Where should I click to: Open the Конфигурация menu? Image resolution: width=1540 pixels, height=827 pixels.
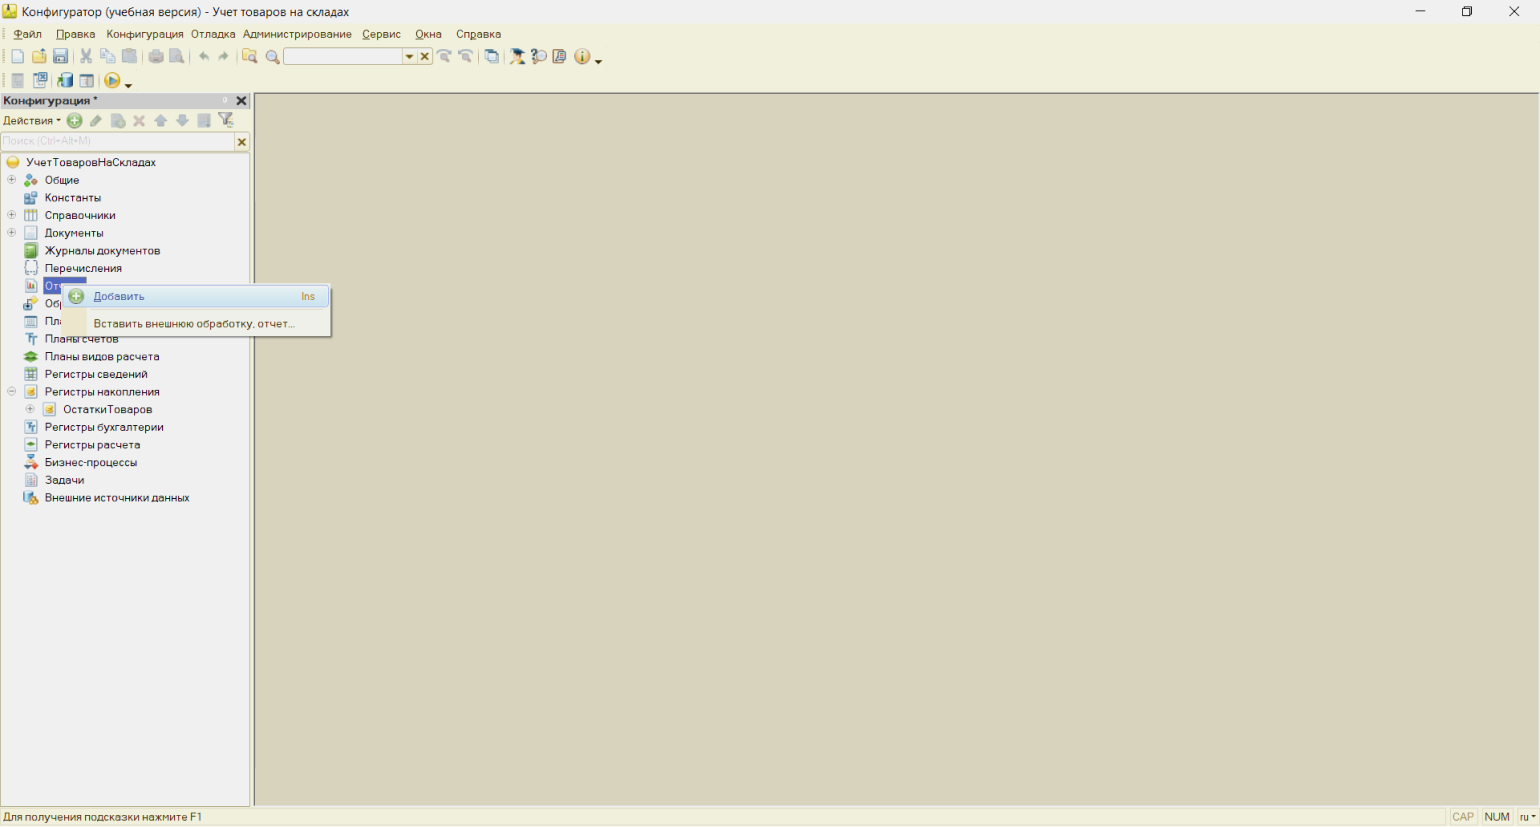point(145,34)
